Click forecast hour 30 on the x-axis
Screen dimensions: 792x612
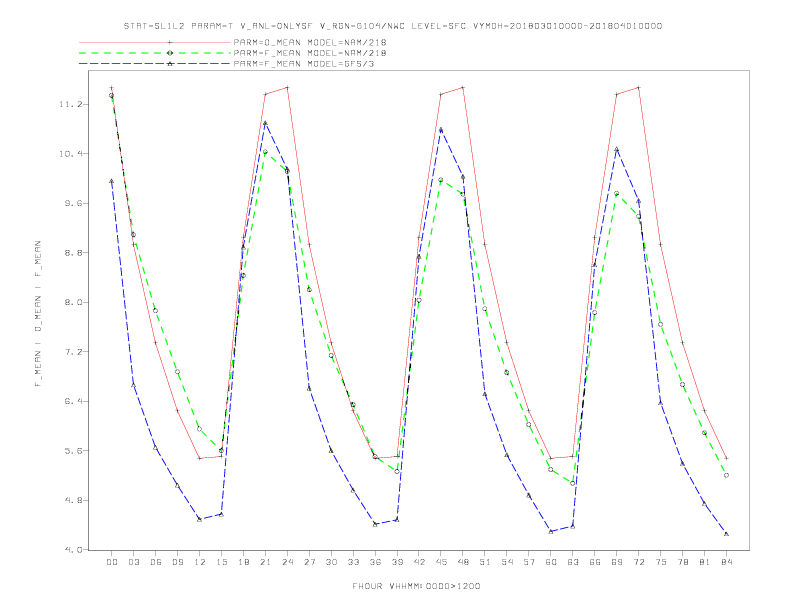pyautogui.click(x=331, y=562)
